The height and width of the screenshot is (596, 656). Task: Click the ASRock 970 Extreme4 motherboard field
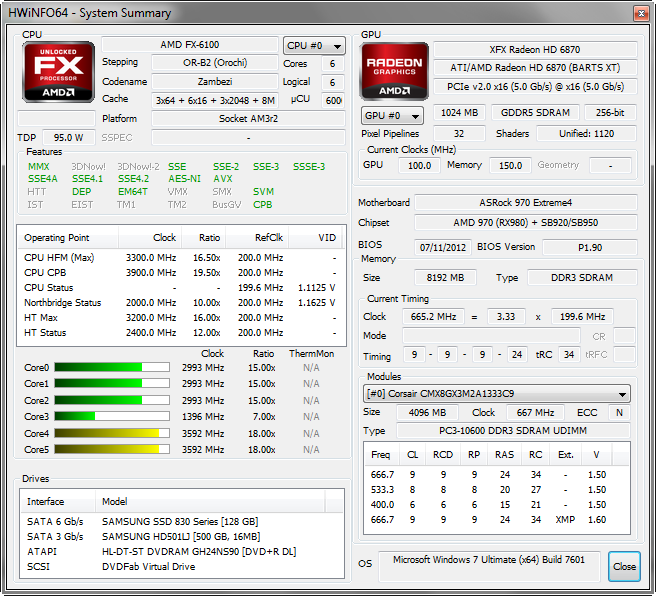tap(525, 203)
